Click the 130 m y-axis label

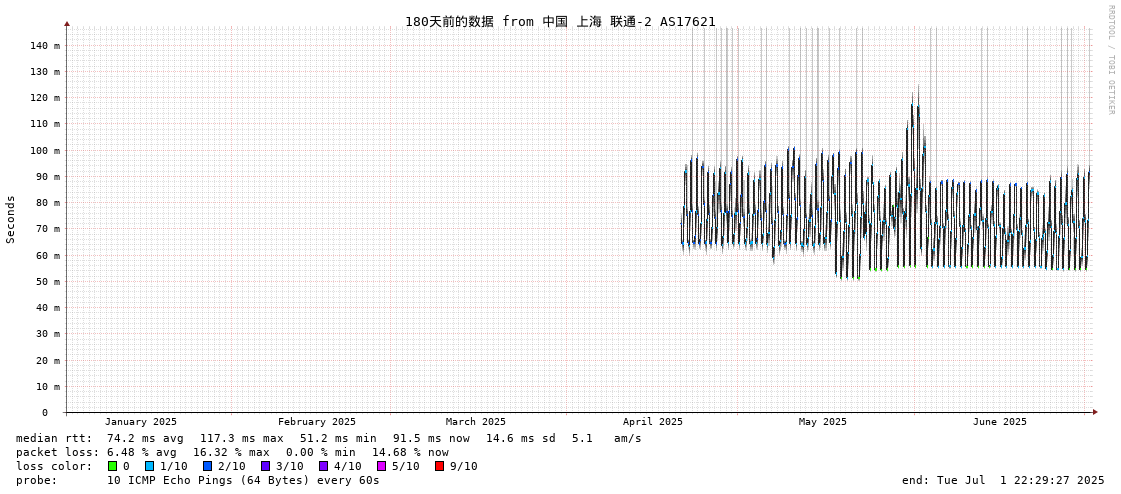(x=45, y=71)
